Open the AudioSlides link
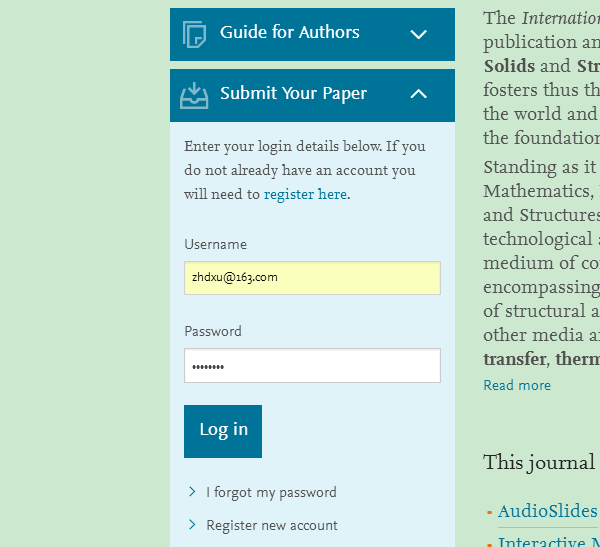The height and width of the screenshot is (547, 600). (547, 512)
